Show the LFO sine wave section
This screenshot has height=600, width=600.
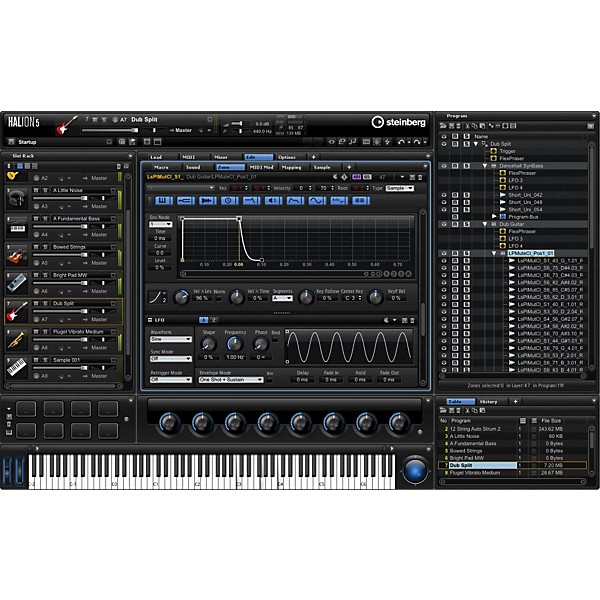tap(317, 200)
